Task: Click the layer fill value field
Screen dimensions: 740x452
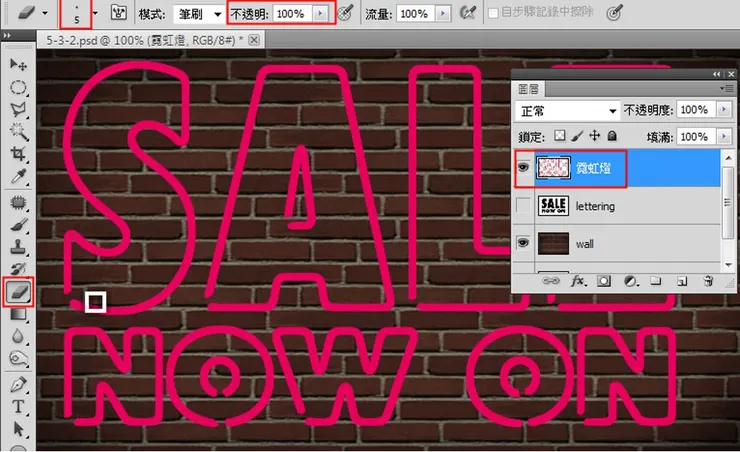Action: 697,137
